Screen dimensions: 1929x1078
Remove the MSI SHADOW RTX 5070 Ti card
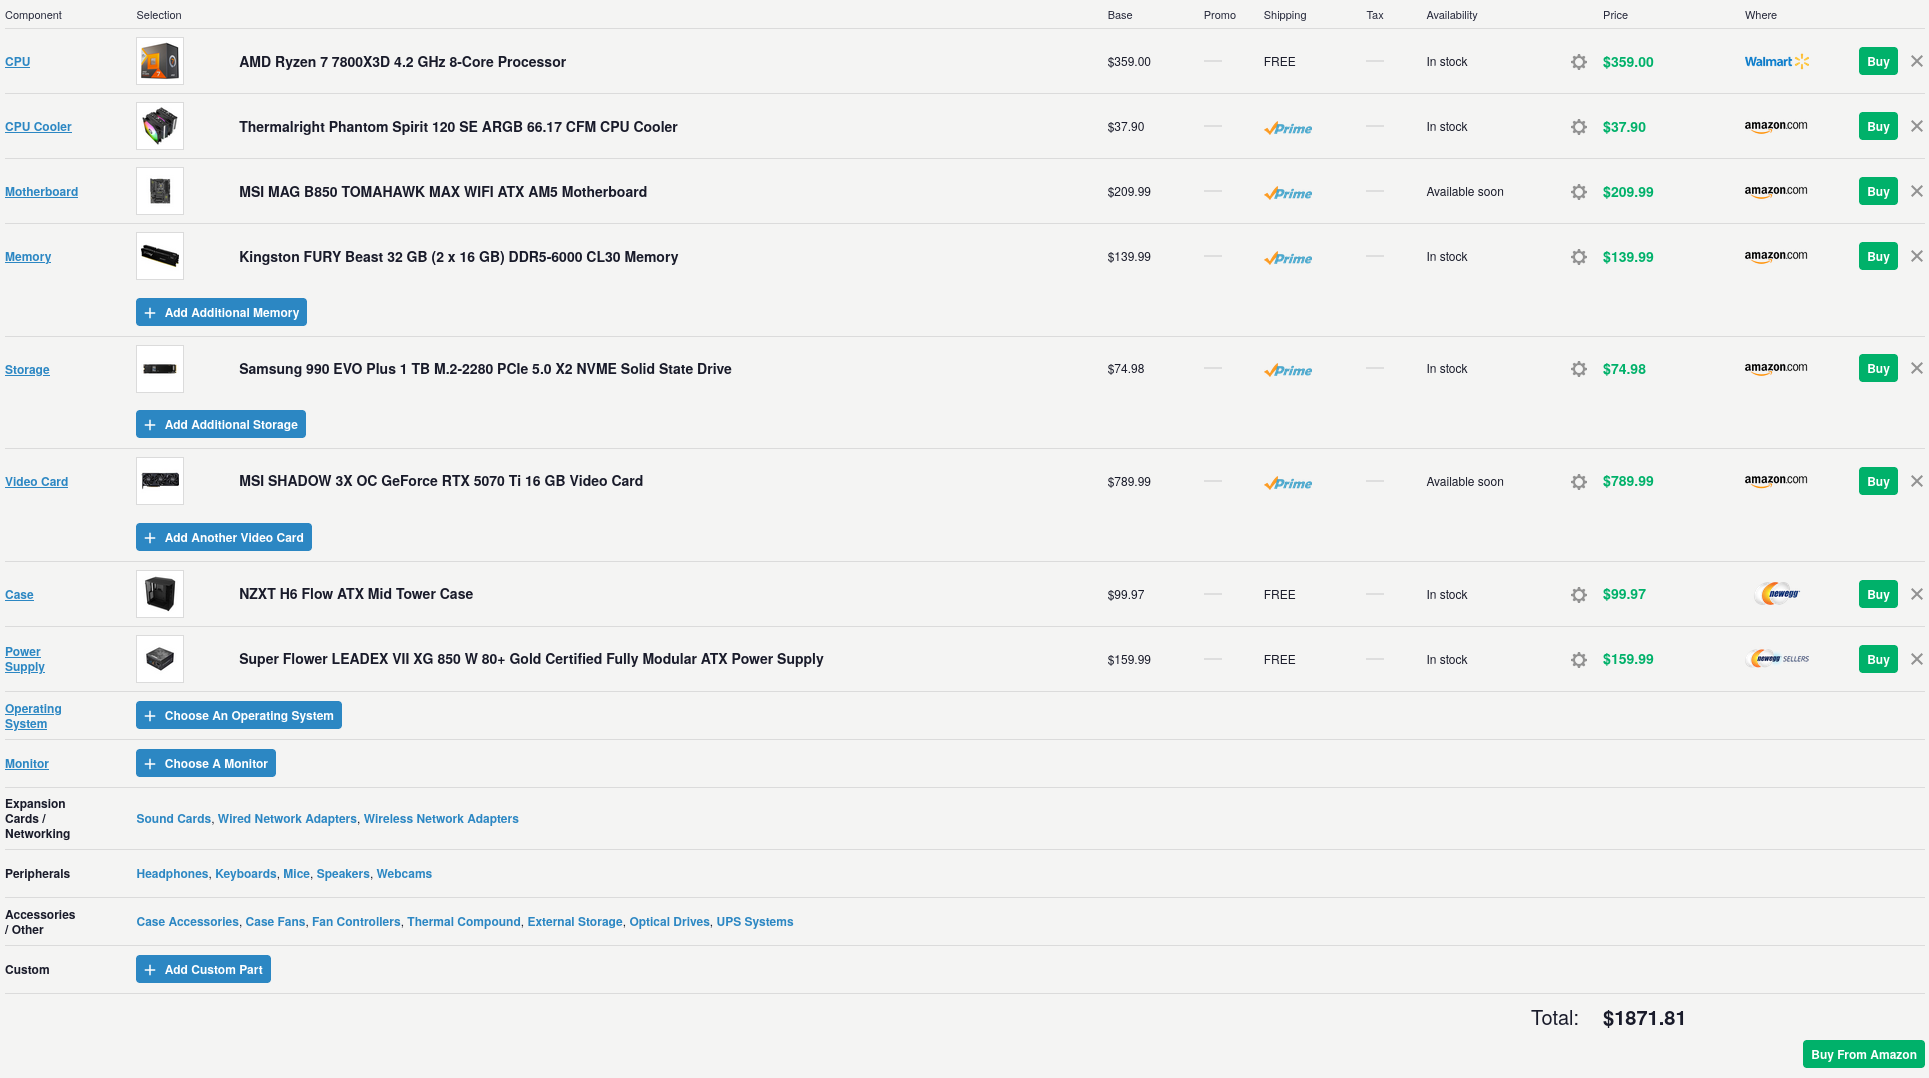(x=1917, y=481)
